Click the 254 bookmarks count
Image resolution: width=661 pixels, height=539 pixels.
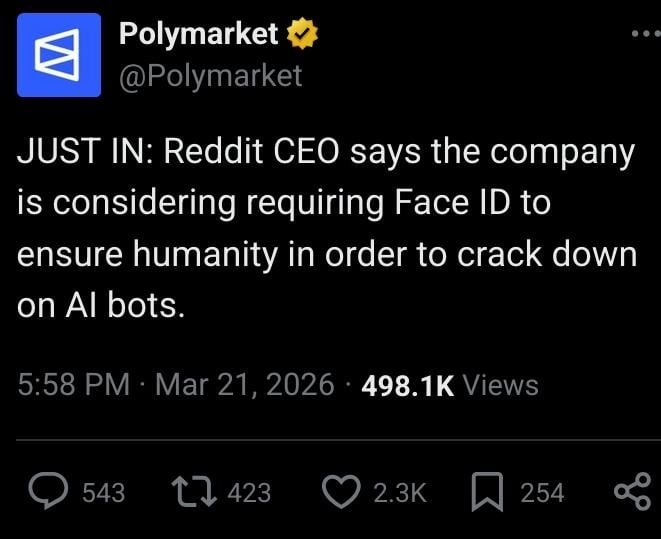click(542, 492)
